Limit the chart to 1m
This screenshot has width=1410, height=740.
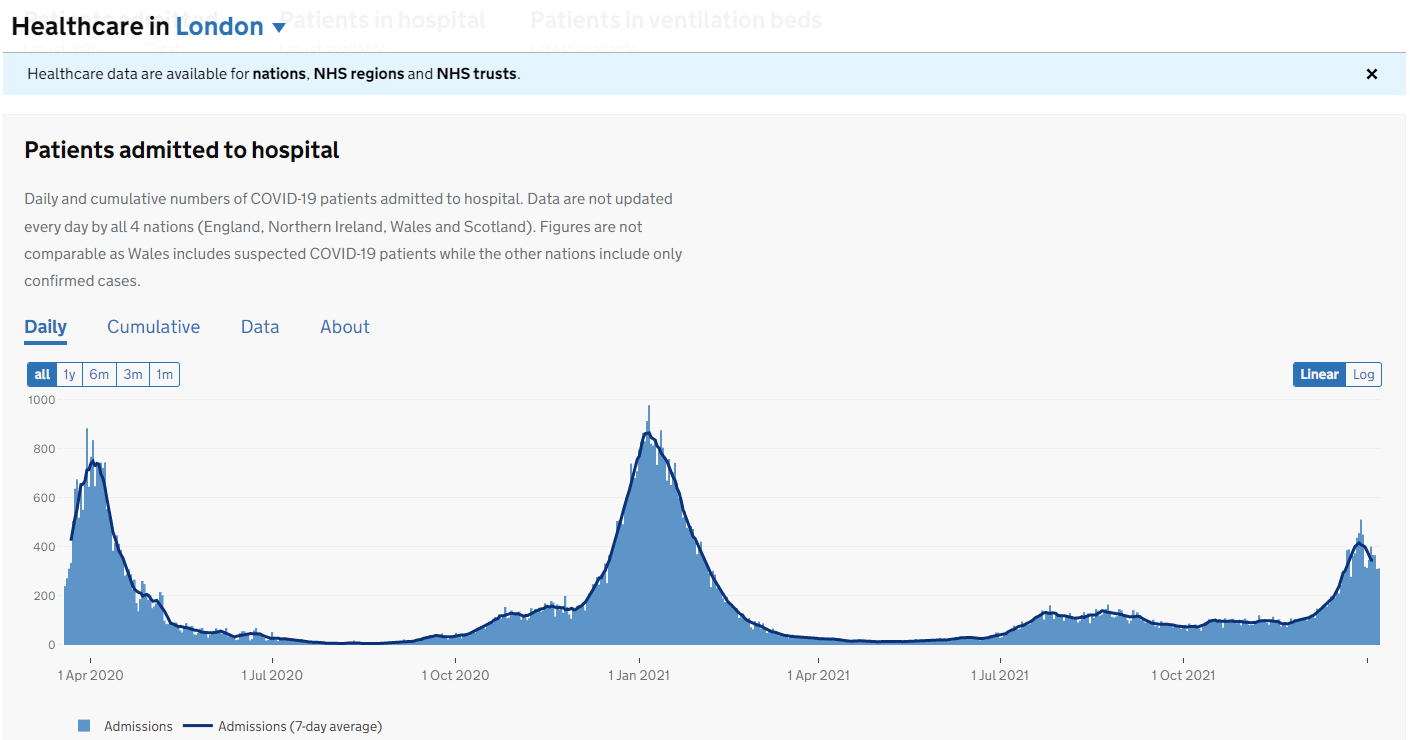(164, 375)
